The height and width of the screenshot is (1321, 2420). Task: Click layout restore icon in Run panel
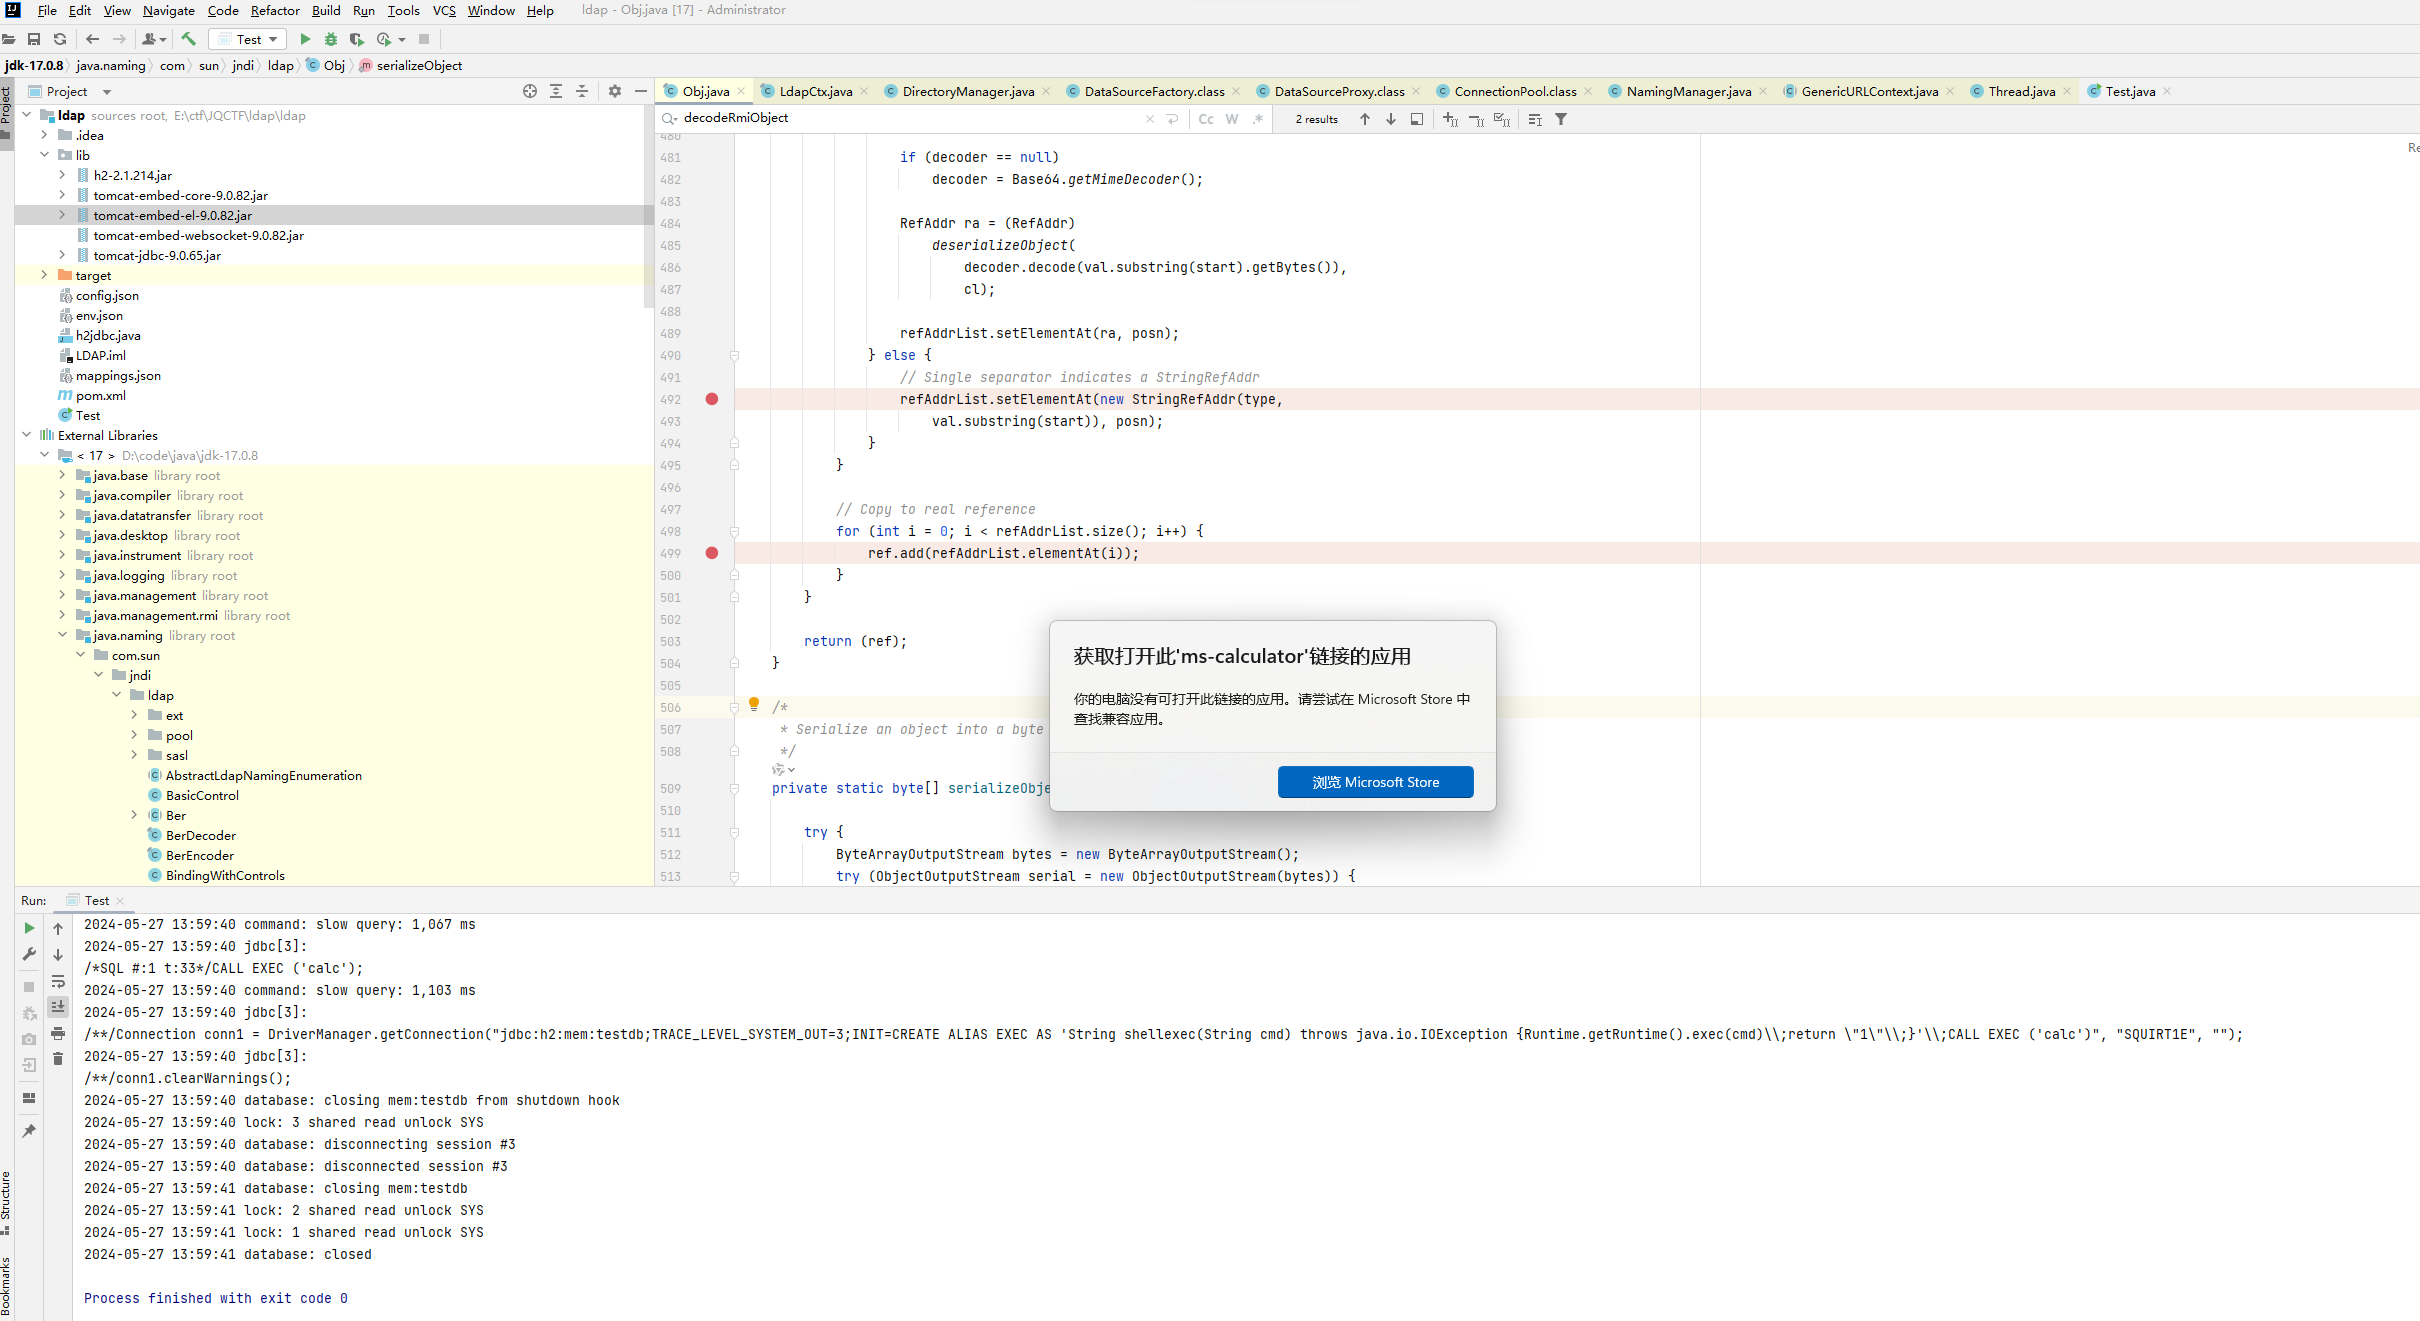click(29, 1098)
